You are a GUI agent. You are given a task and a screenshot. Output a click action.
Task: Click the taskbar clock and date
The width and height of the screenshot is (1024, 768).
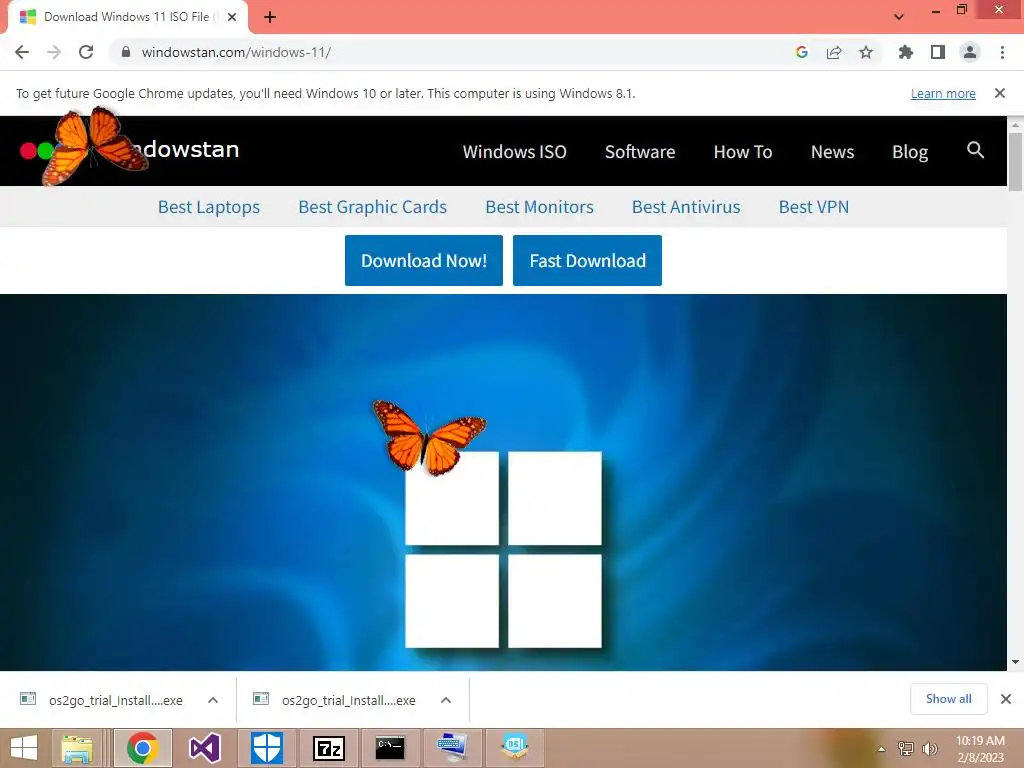pos(980,749)
